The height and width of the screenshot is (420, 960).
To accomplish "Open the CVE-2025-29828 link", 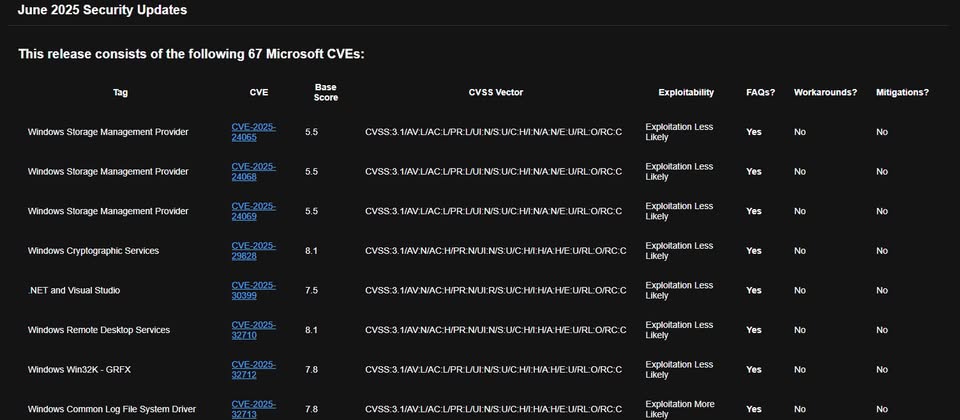I will pyautogui.click(x=253, y=251).
